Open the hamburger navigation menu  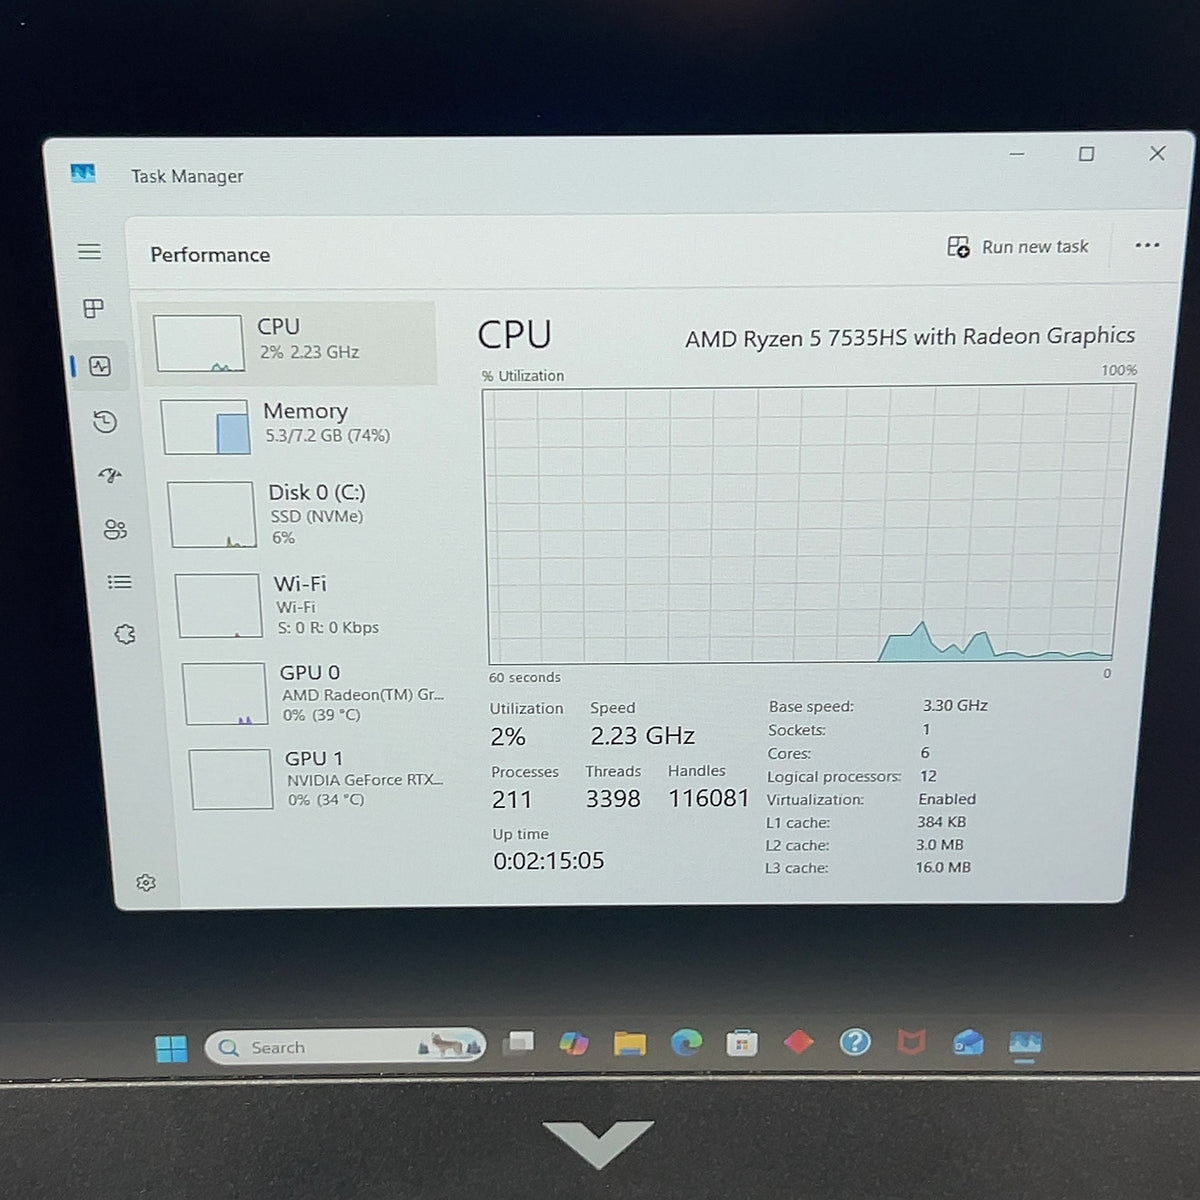(89, 251)
